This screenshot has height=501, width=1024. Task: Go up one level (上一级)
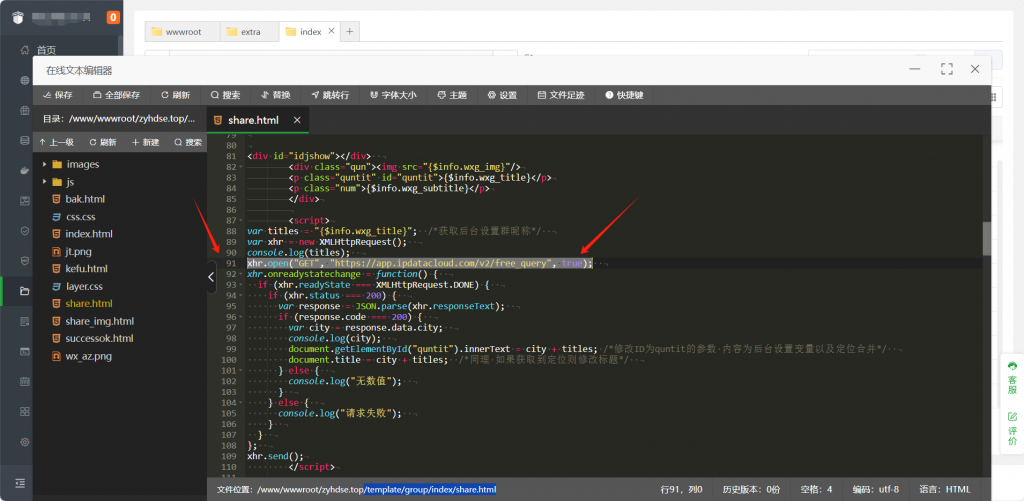point(56,142)
